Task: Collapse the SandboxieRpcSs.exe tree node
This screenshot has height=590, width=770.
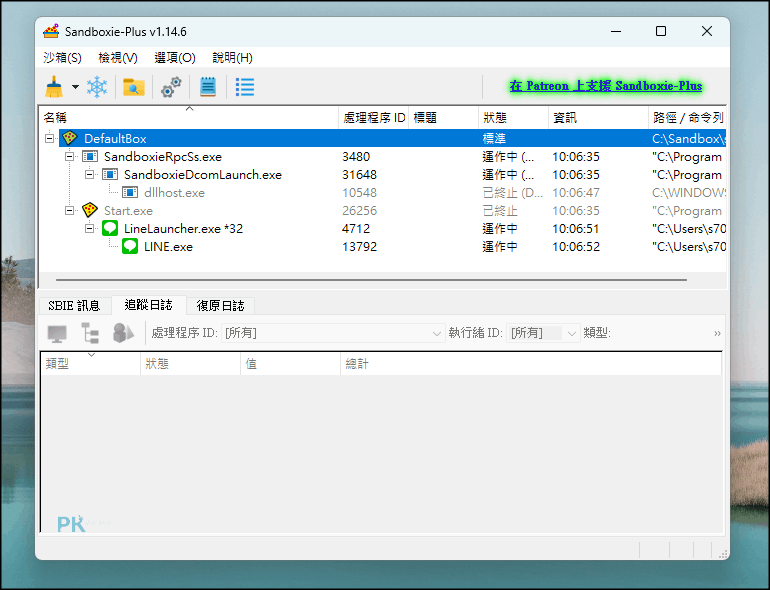Action: pyautogui.click(x=70, y=157)
